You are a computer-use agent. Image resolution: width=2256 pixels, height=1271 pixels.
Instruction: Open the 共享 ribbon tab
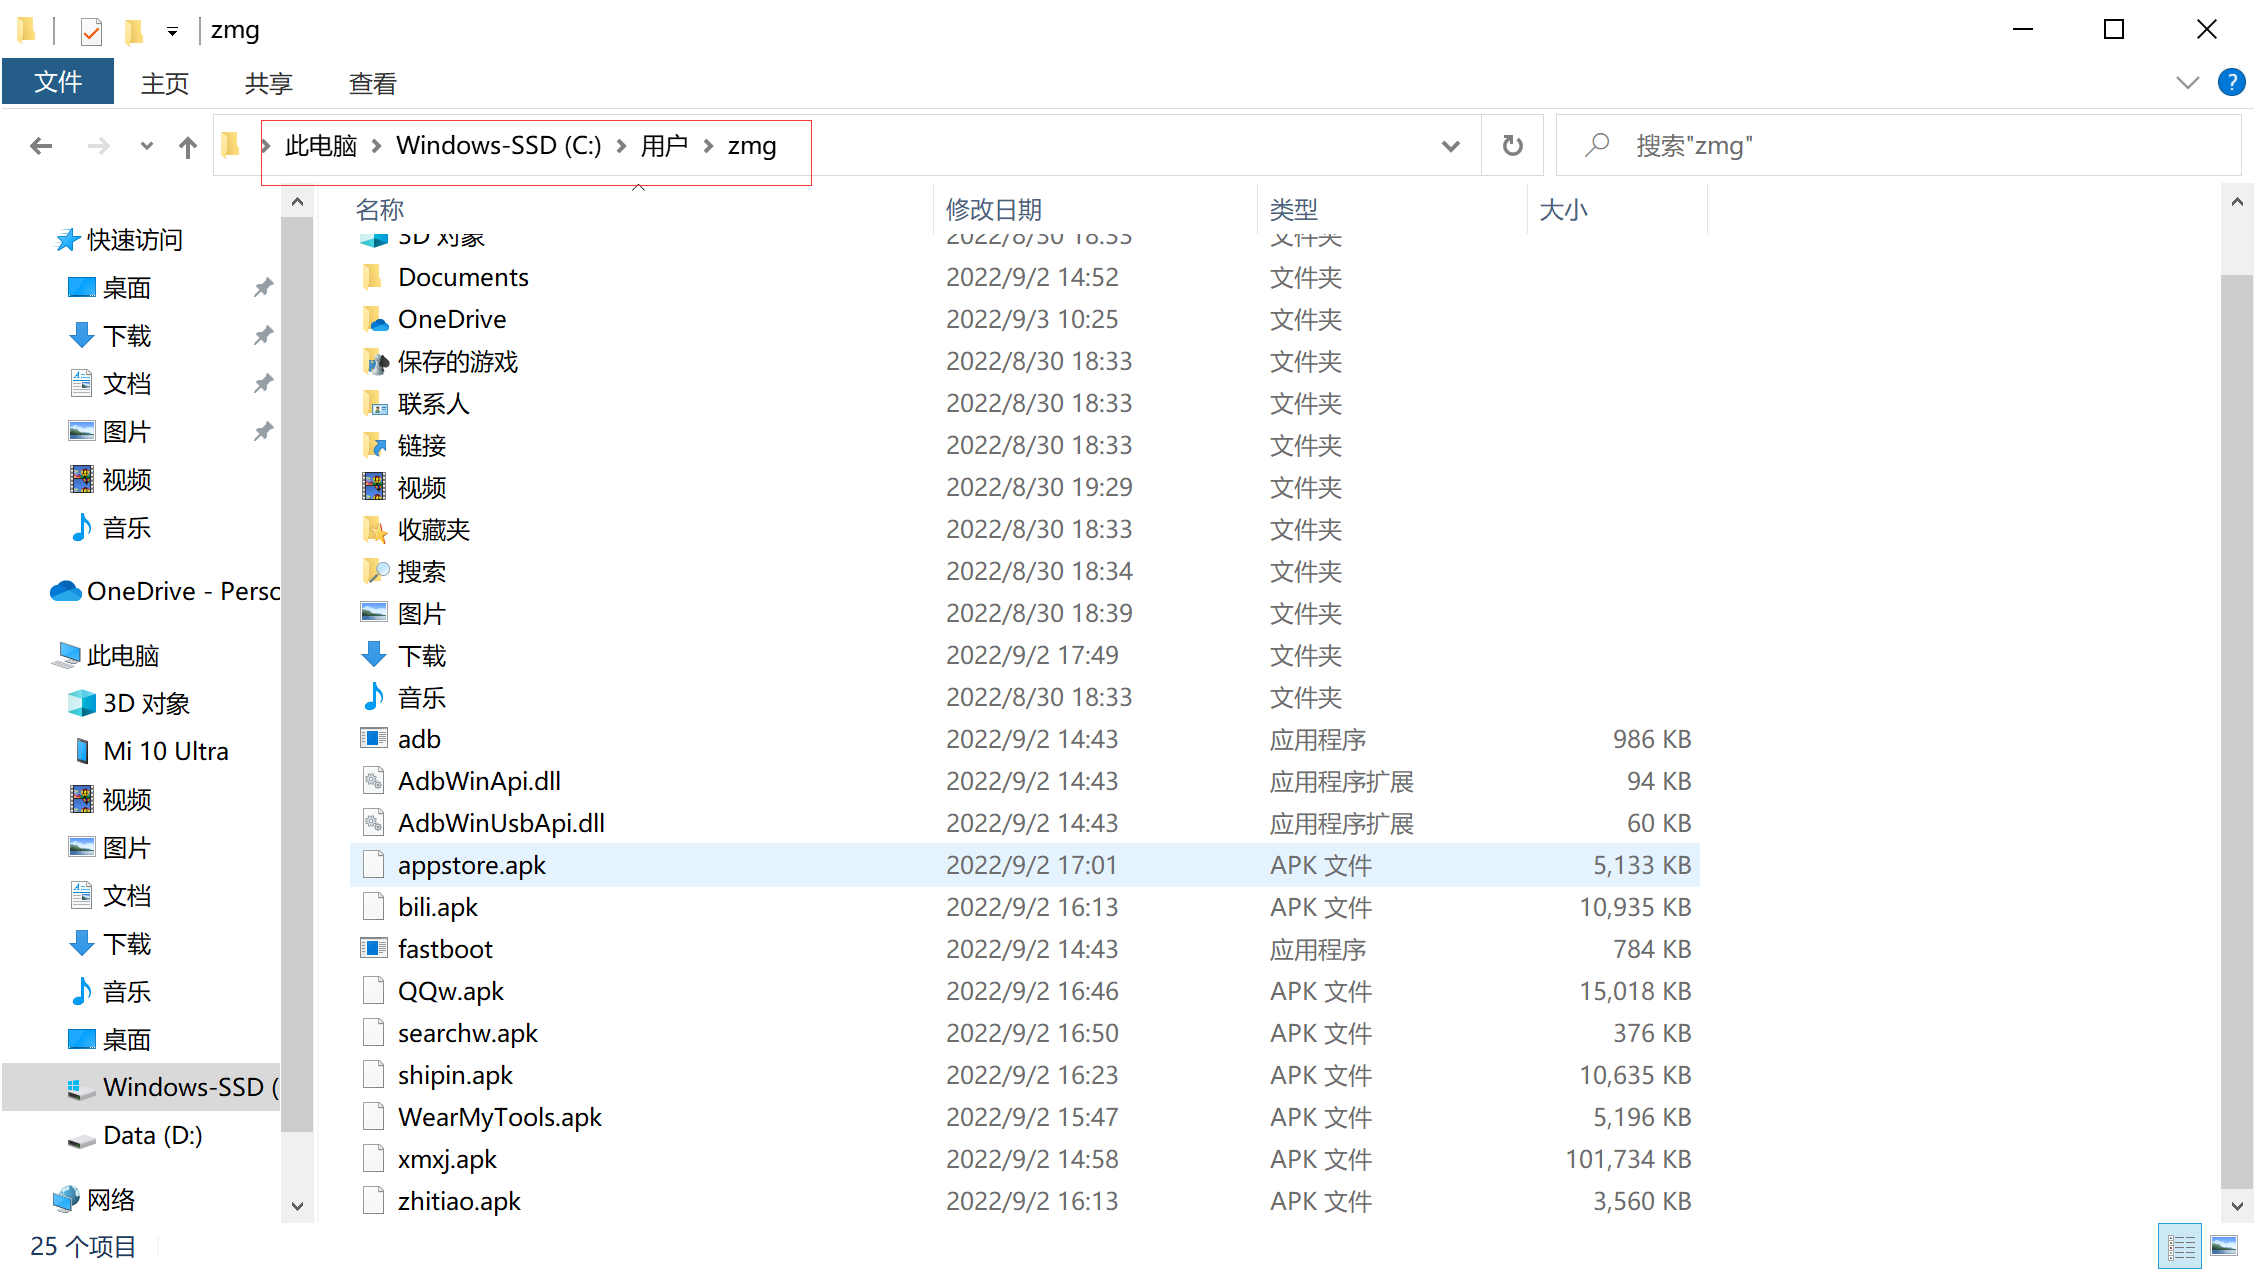point(269,83)
